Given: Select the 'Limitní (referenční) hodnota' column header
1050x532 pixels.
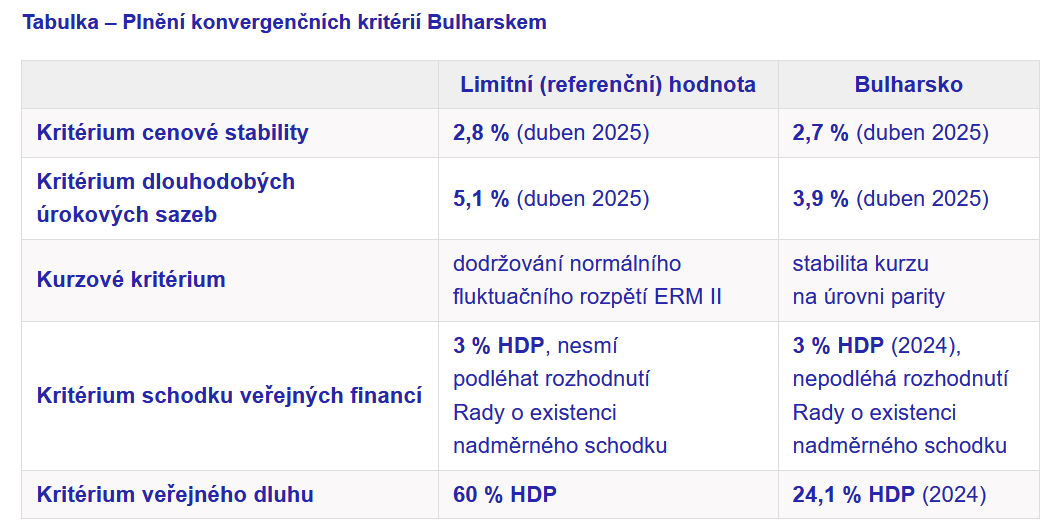Looking at the screenshot, I should pos(608,84).
